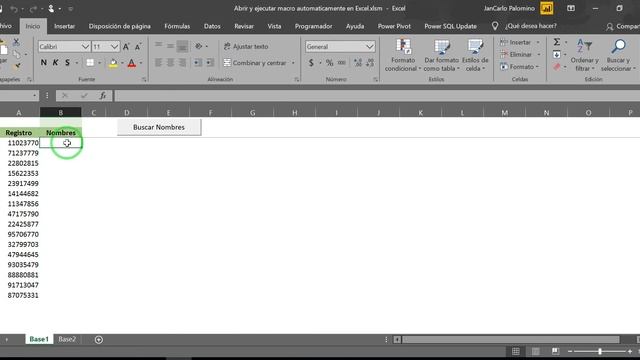Viewport: 640px width, 360px height.
Task: Set zoom with the zoom slider handle
Action: (x=600, y=351)
